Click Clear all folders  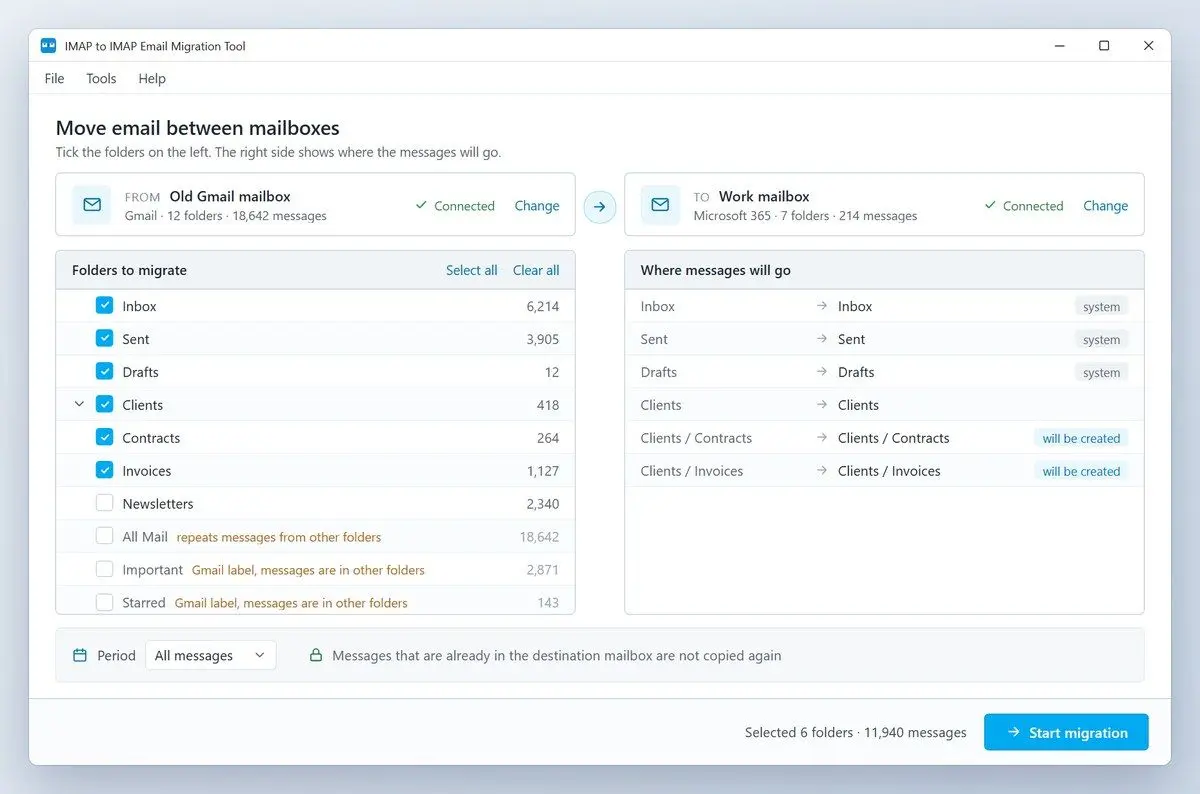(x=536, y=270)
